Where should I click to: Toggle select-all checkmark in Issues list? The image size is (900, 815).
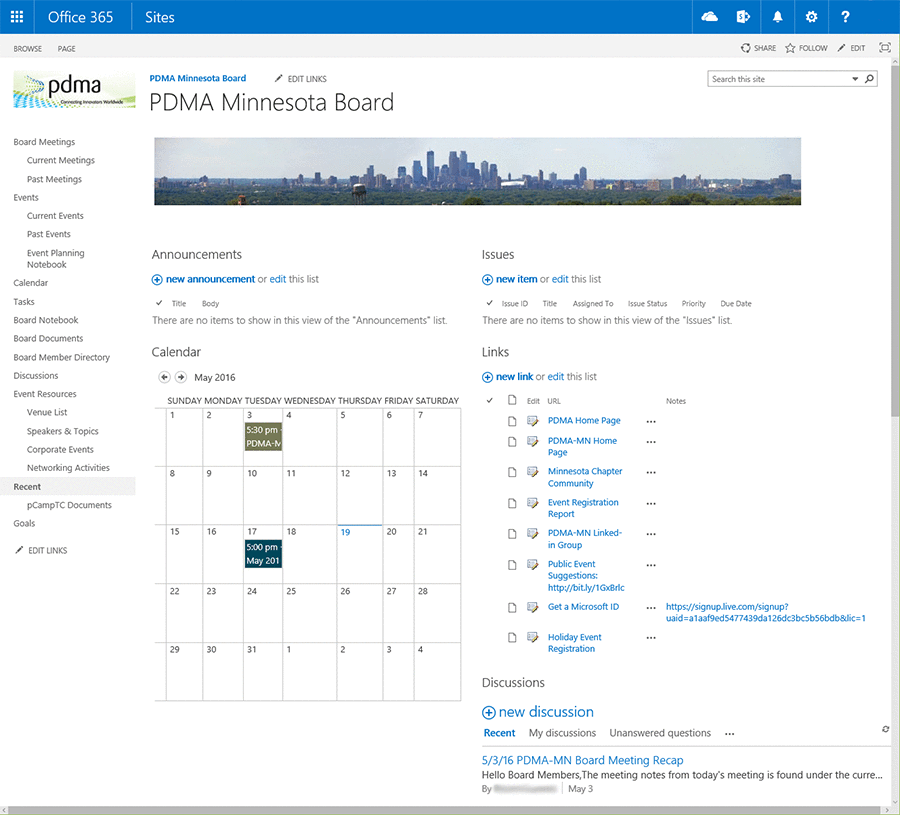pyautogui.click(x=489, y=303)
